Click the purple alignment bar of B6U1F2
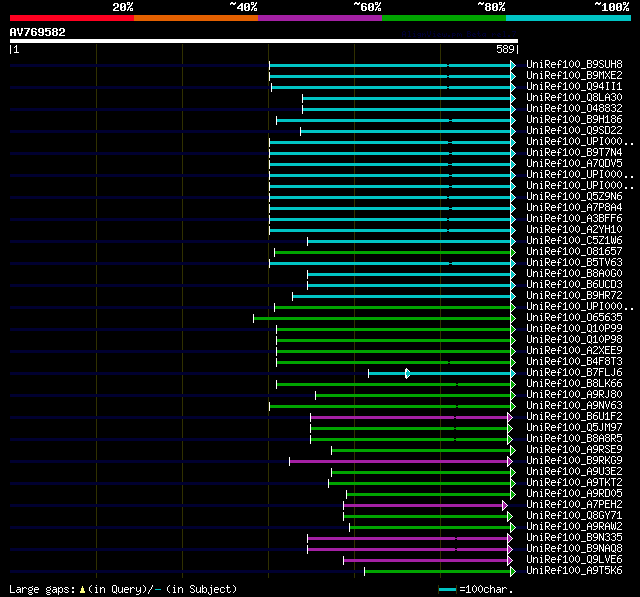640x597 pixels. pyautogui.click(x=409, y=417)
